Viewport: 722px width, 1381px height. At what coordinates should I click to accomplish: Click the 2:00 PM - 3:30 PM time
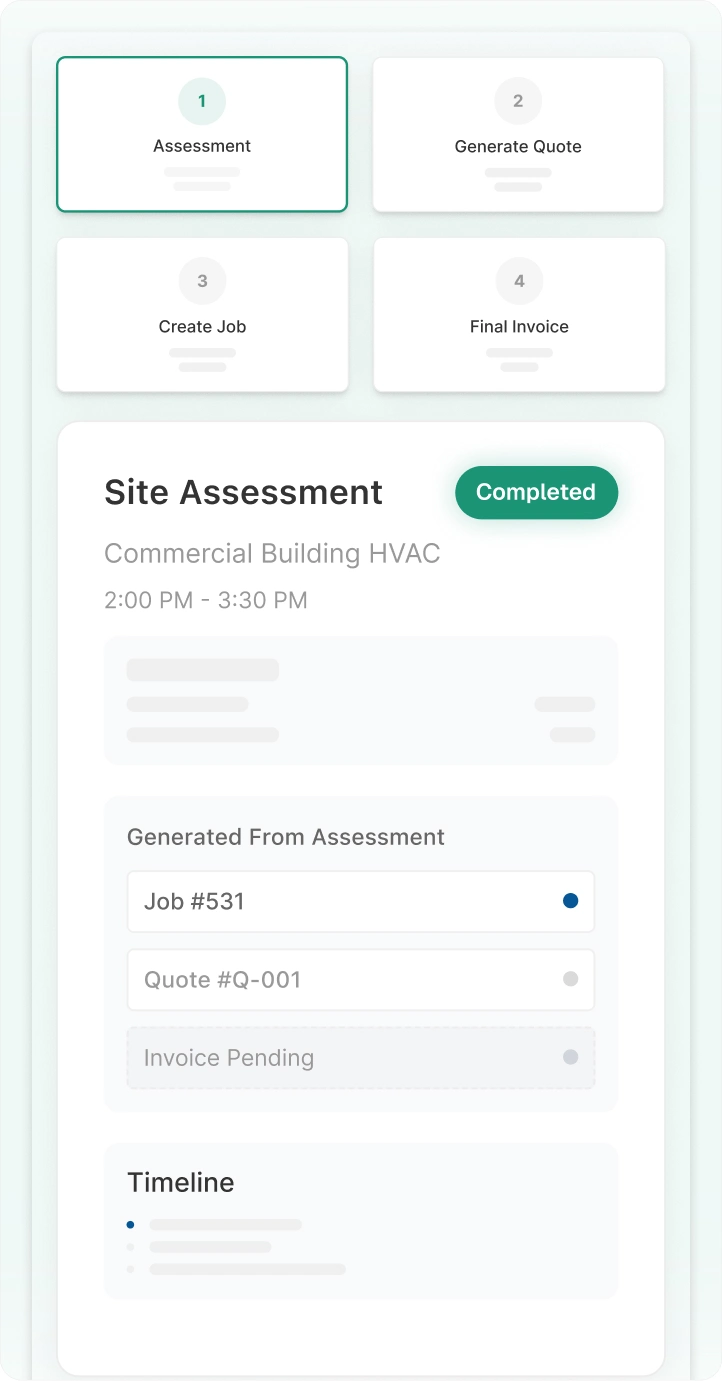tap(206, 600)
